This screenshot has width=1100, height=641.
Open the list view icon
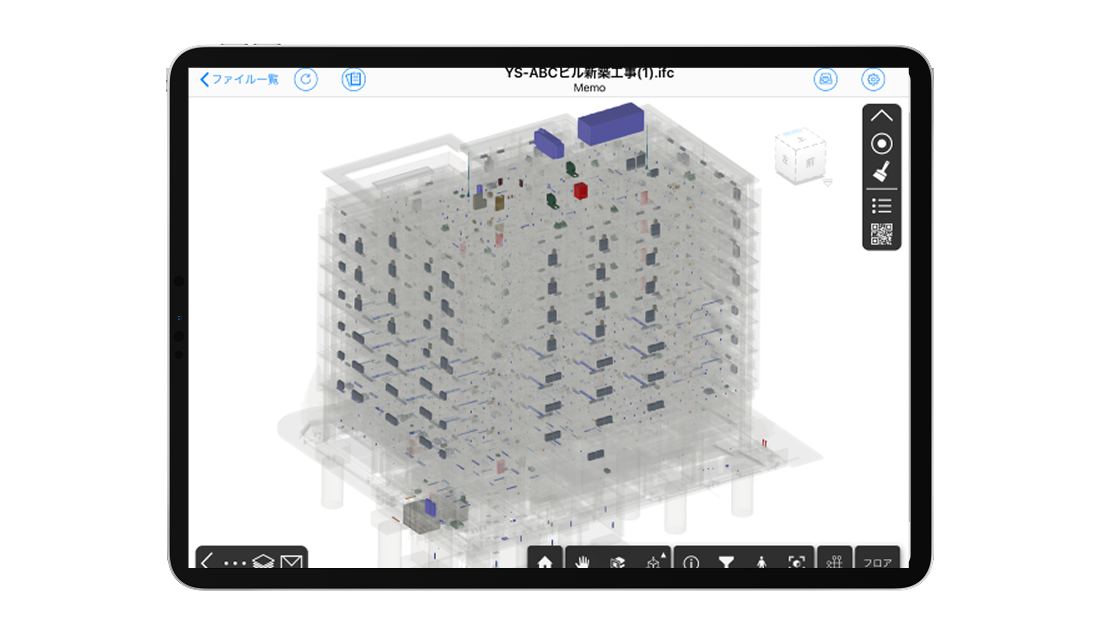[881, 206]
